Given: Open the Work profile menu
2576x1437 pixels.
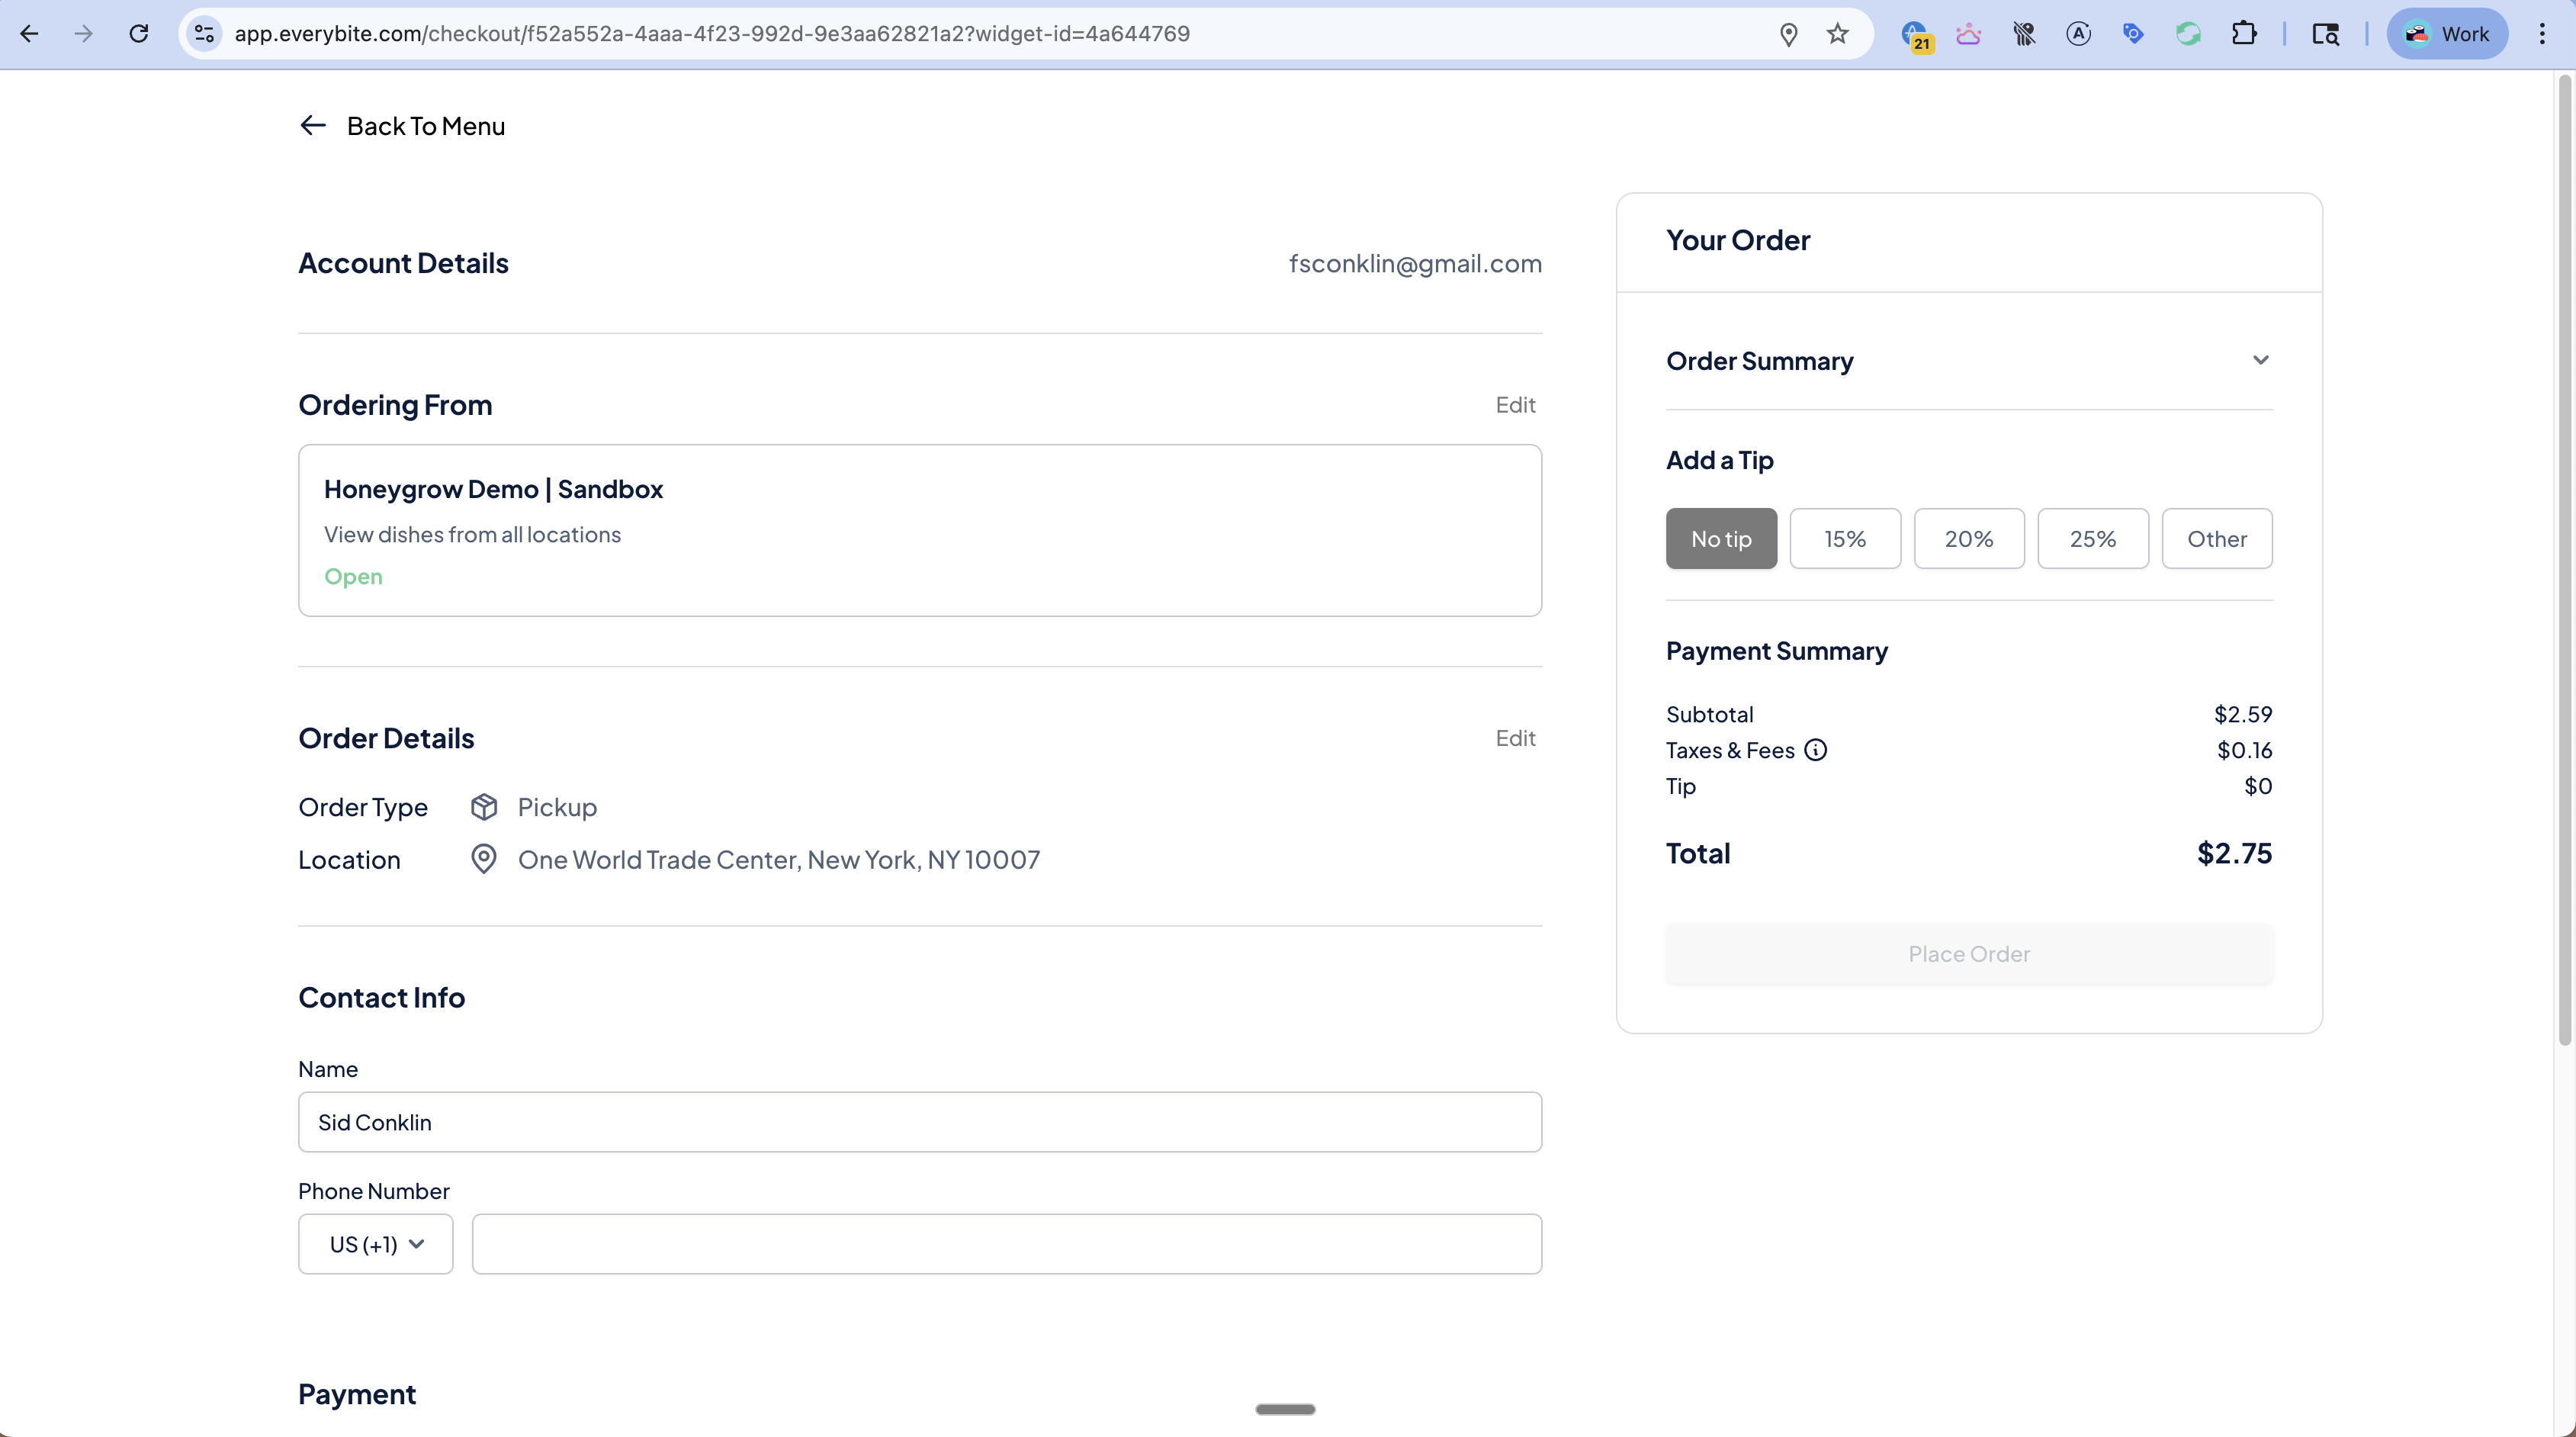Looking at the screenshot, I should tap(2446, 34).
